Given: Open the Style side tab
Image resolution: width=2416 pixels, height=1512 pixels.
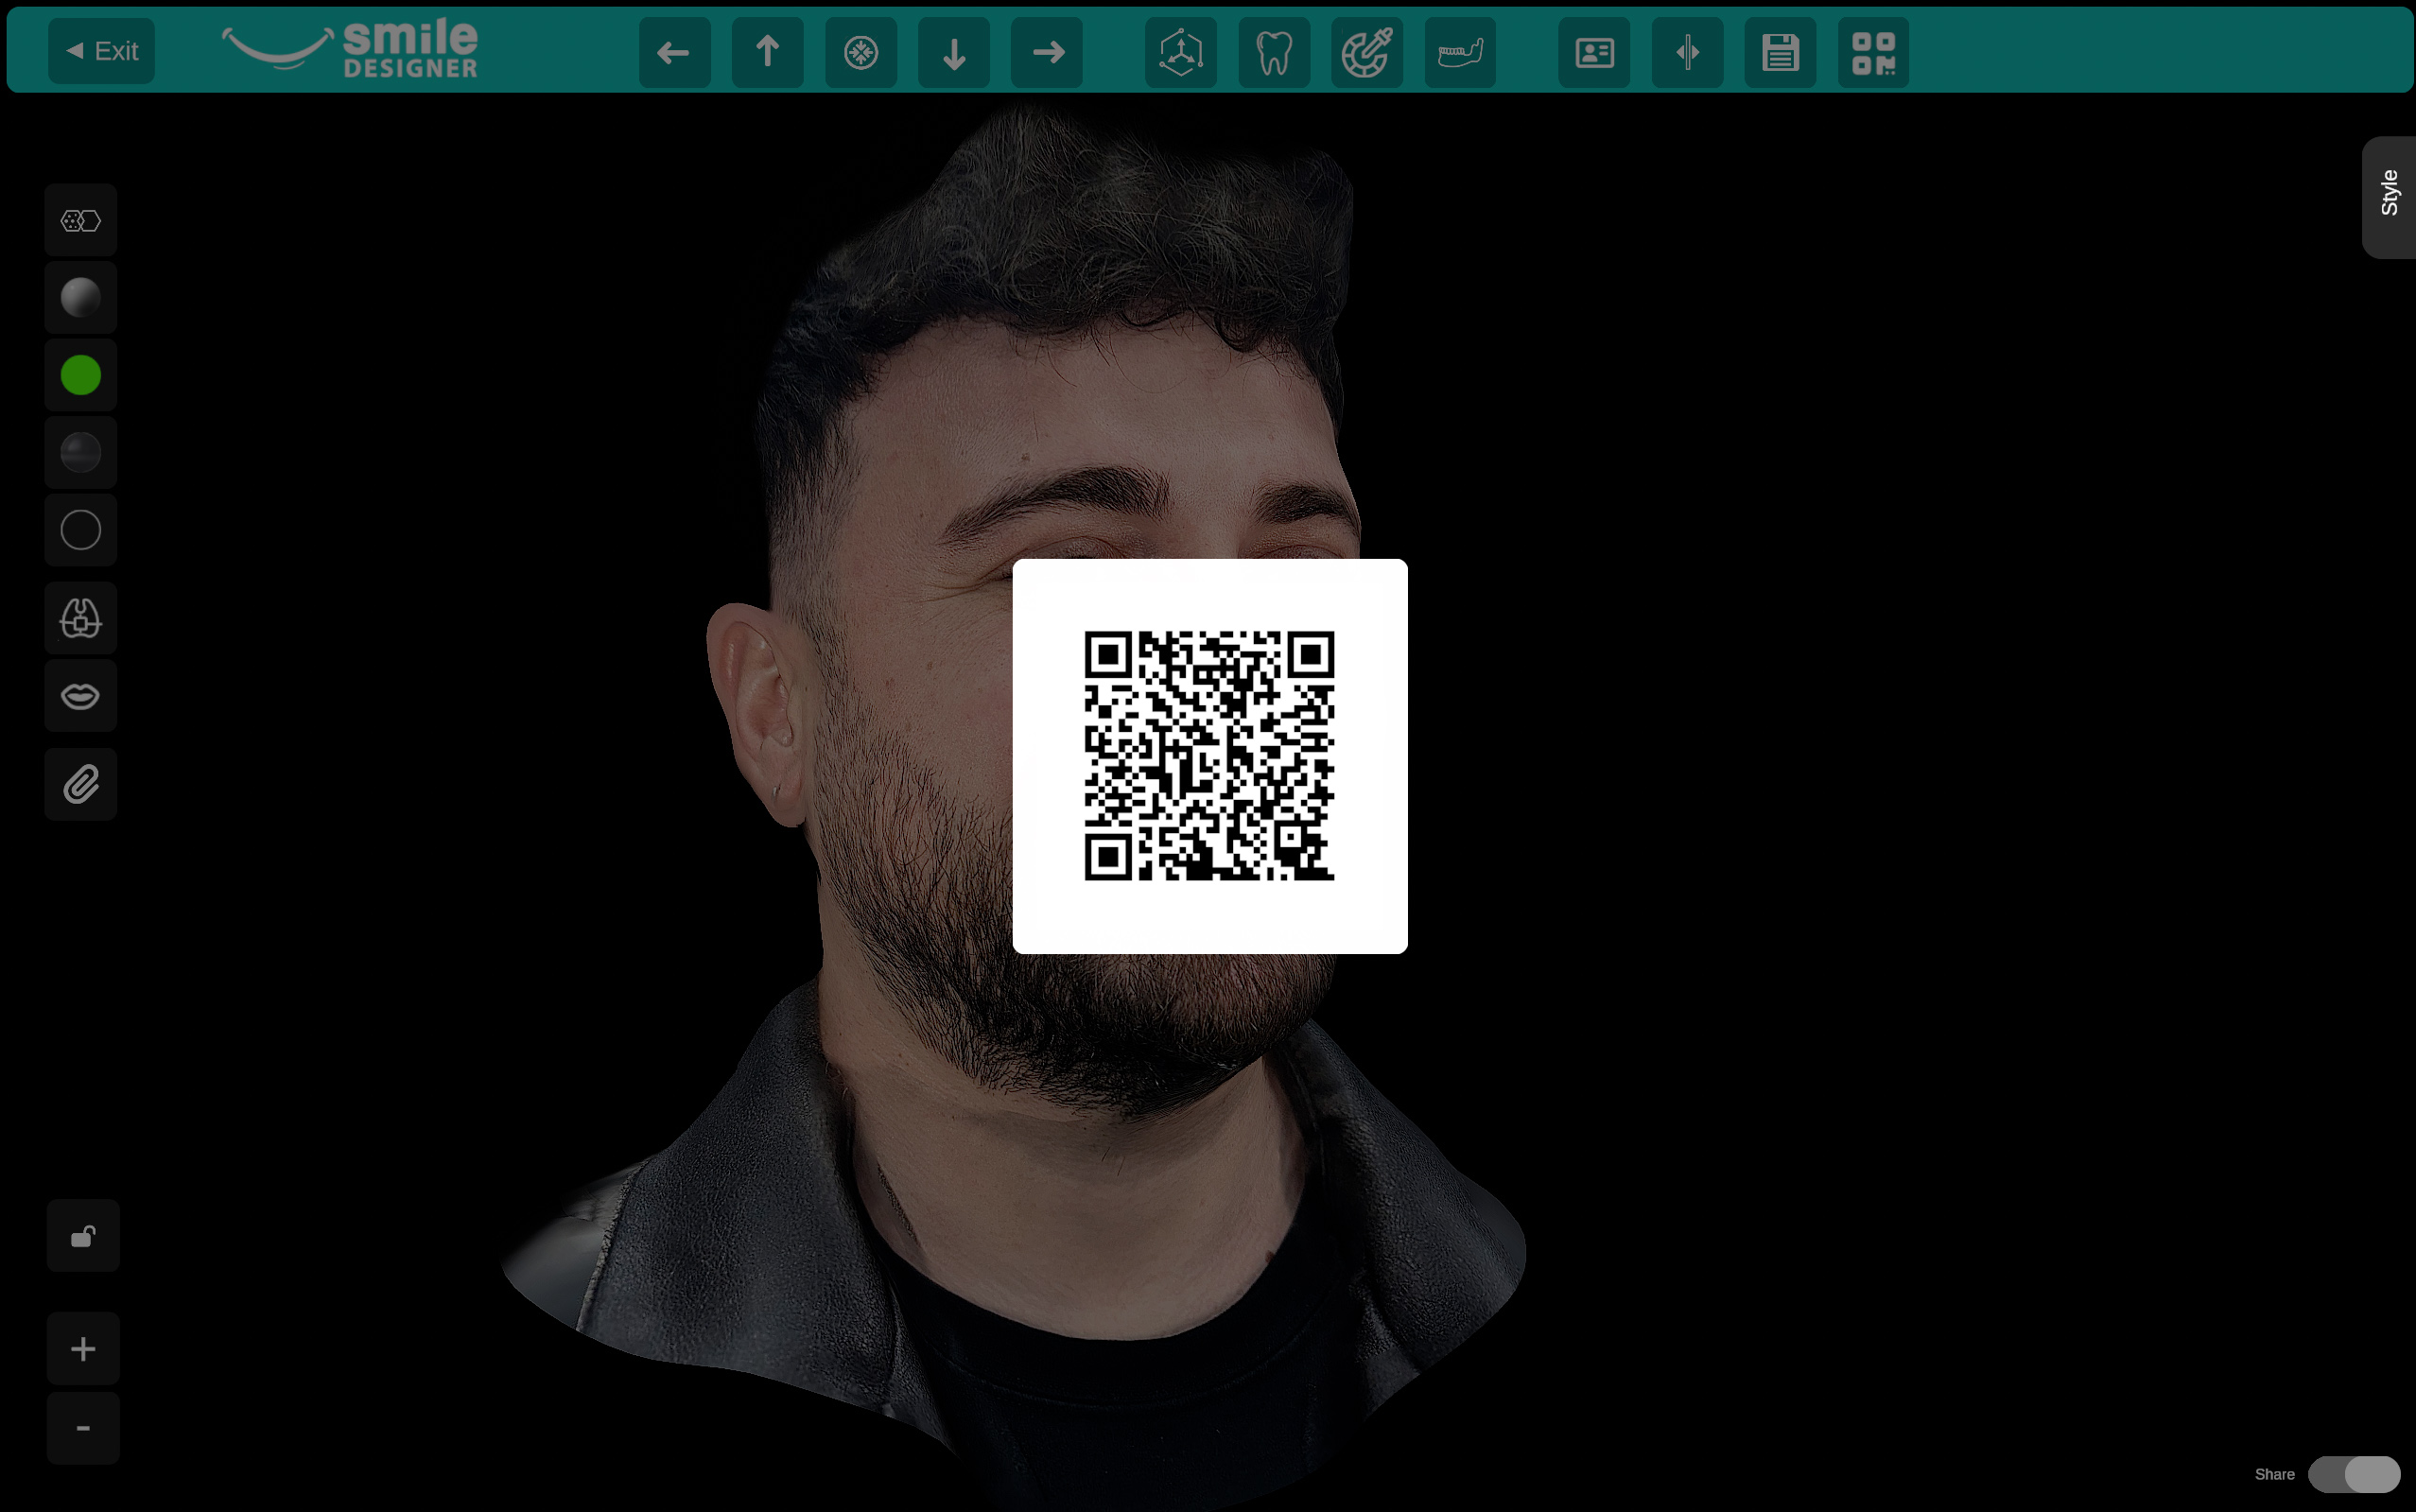Looking at the screenshot, I should pos(2388,197).
